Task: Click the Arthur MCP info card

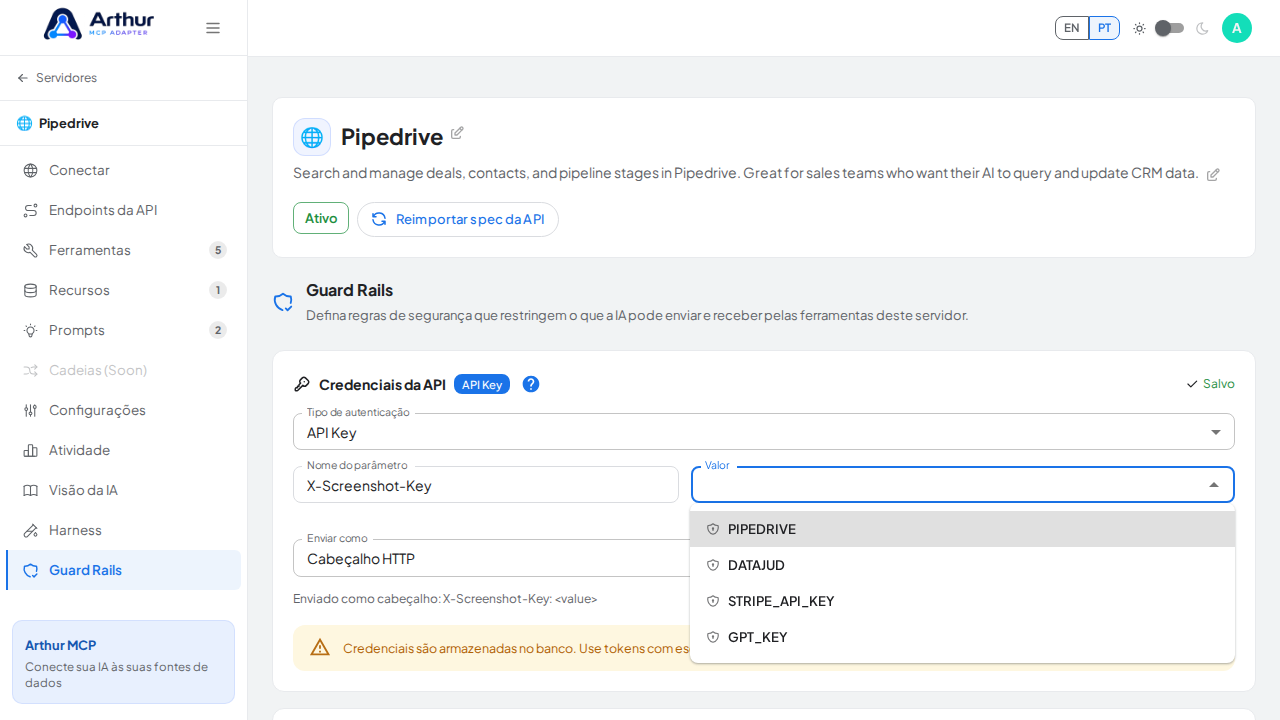Action: [x=123, y=662]
